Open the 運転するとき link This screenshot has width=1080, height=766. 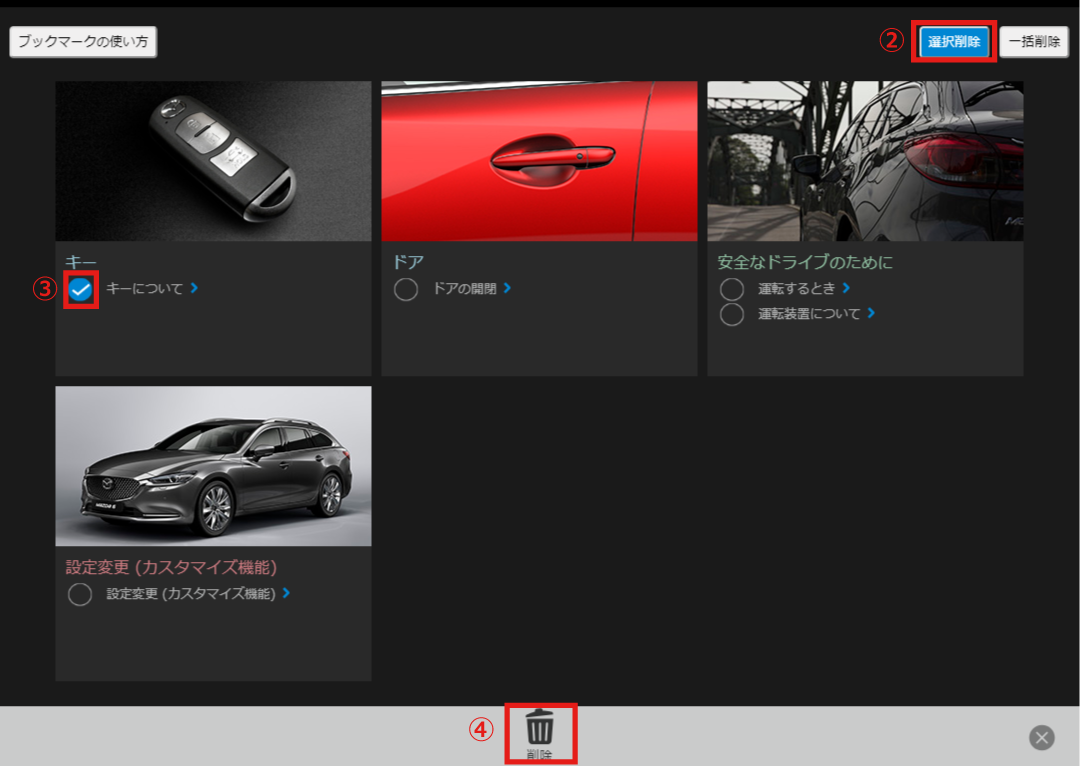pos(796,289)
